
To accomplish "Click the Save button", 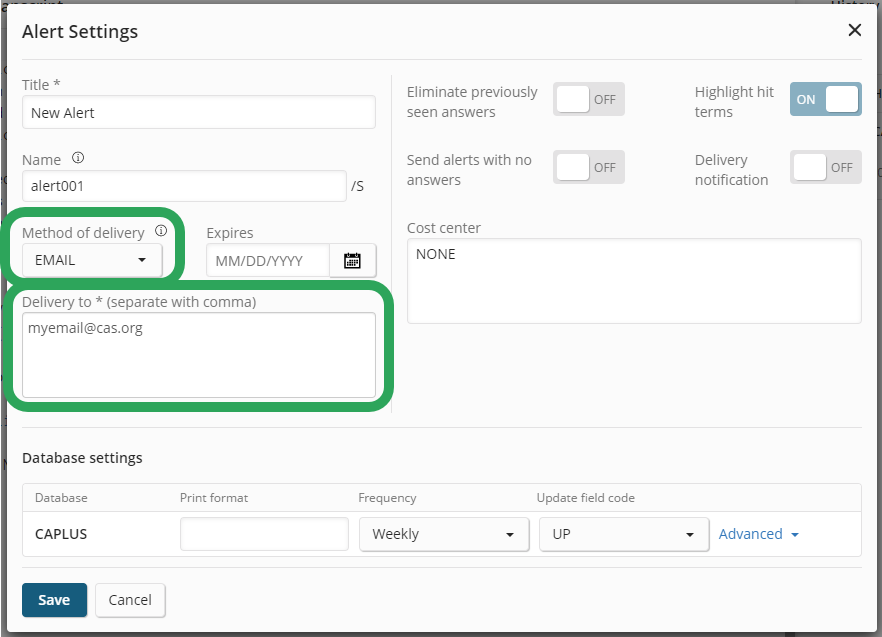I will pos(54,600).
